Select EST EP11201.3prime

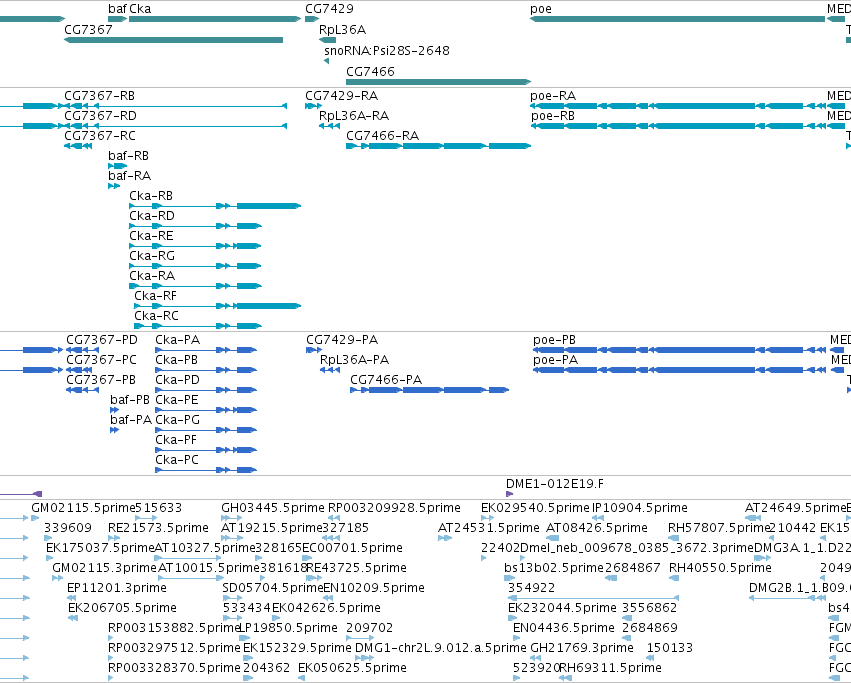(x=117, y=588)
